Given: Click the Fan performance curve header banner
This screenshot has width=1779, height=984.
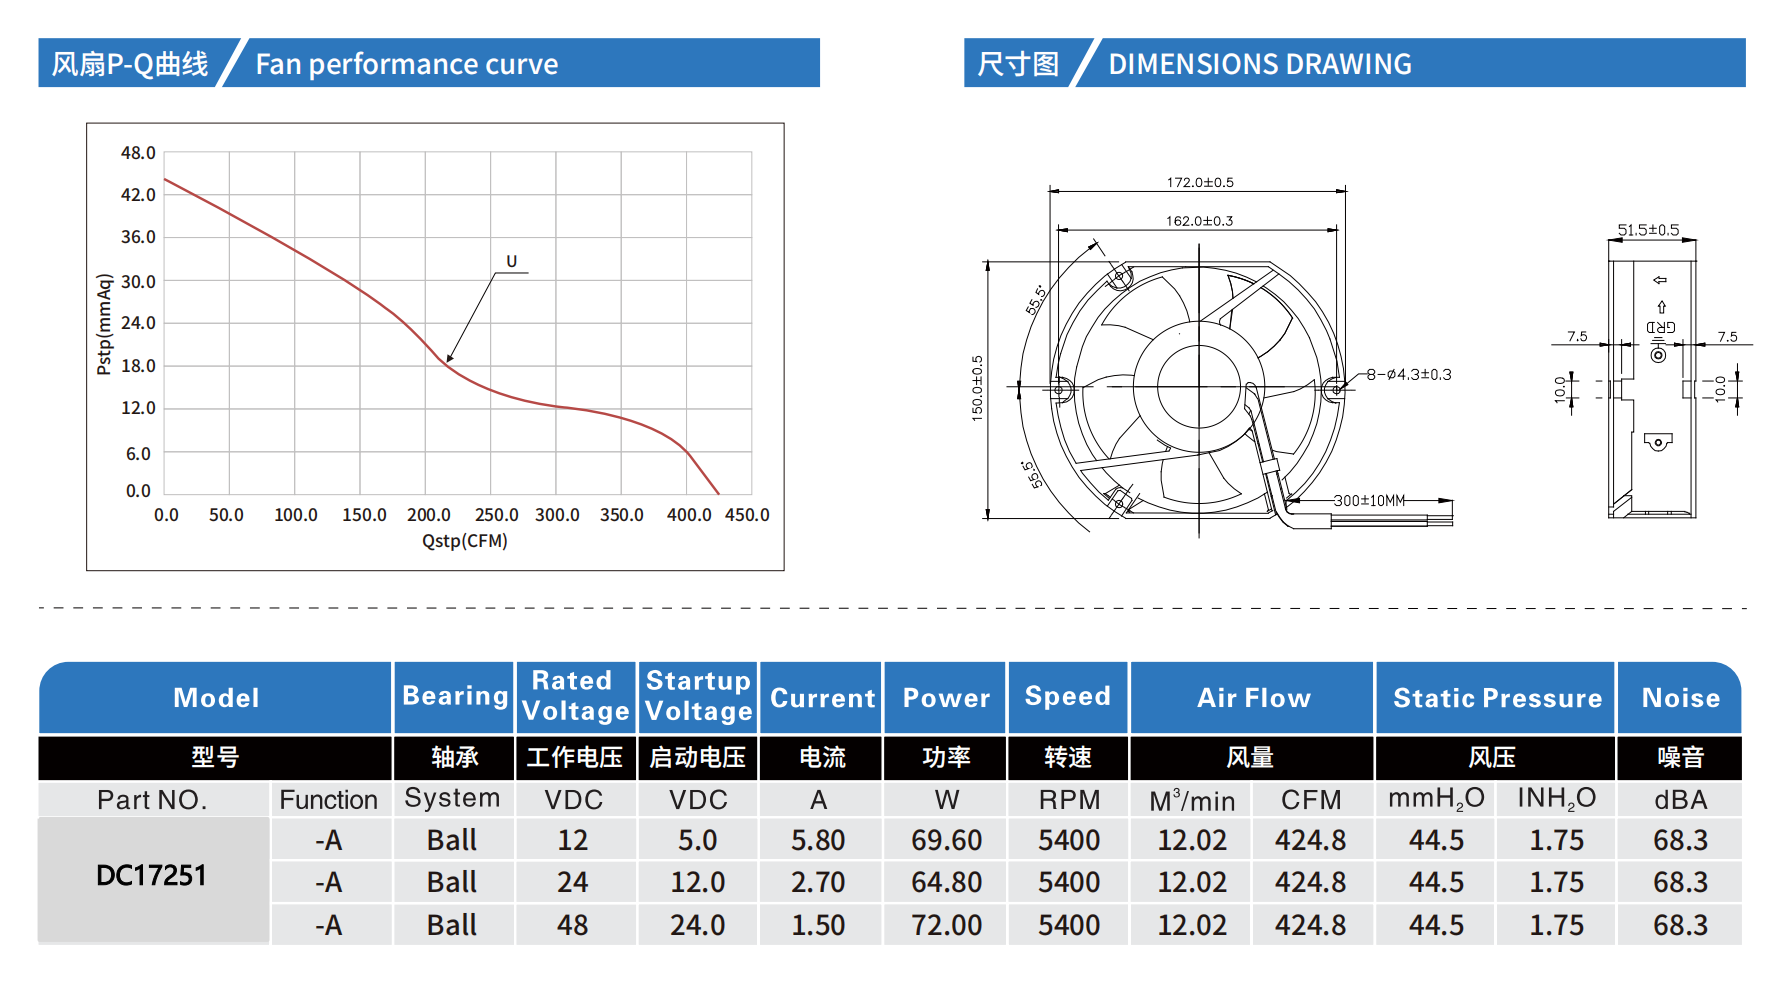Looking at the screenshot, I should pos(428,64).
